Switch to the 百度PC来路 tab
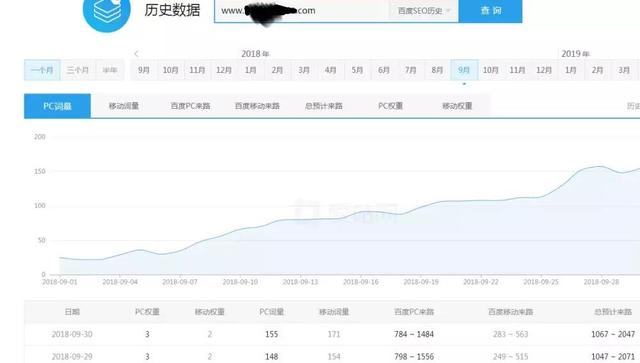The image size is (640, 363). pos(190,106)
